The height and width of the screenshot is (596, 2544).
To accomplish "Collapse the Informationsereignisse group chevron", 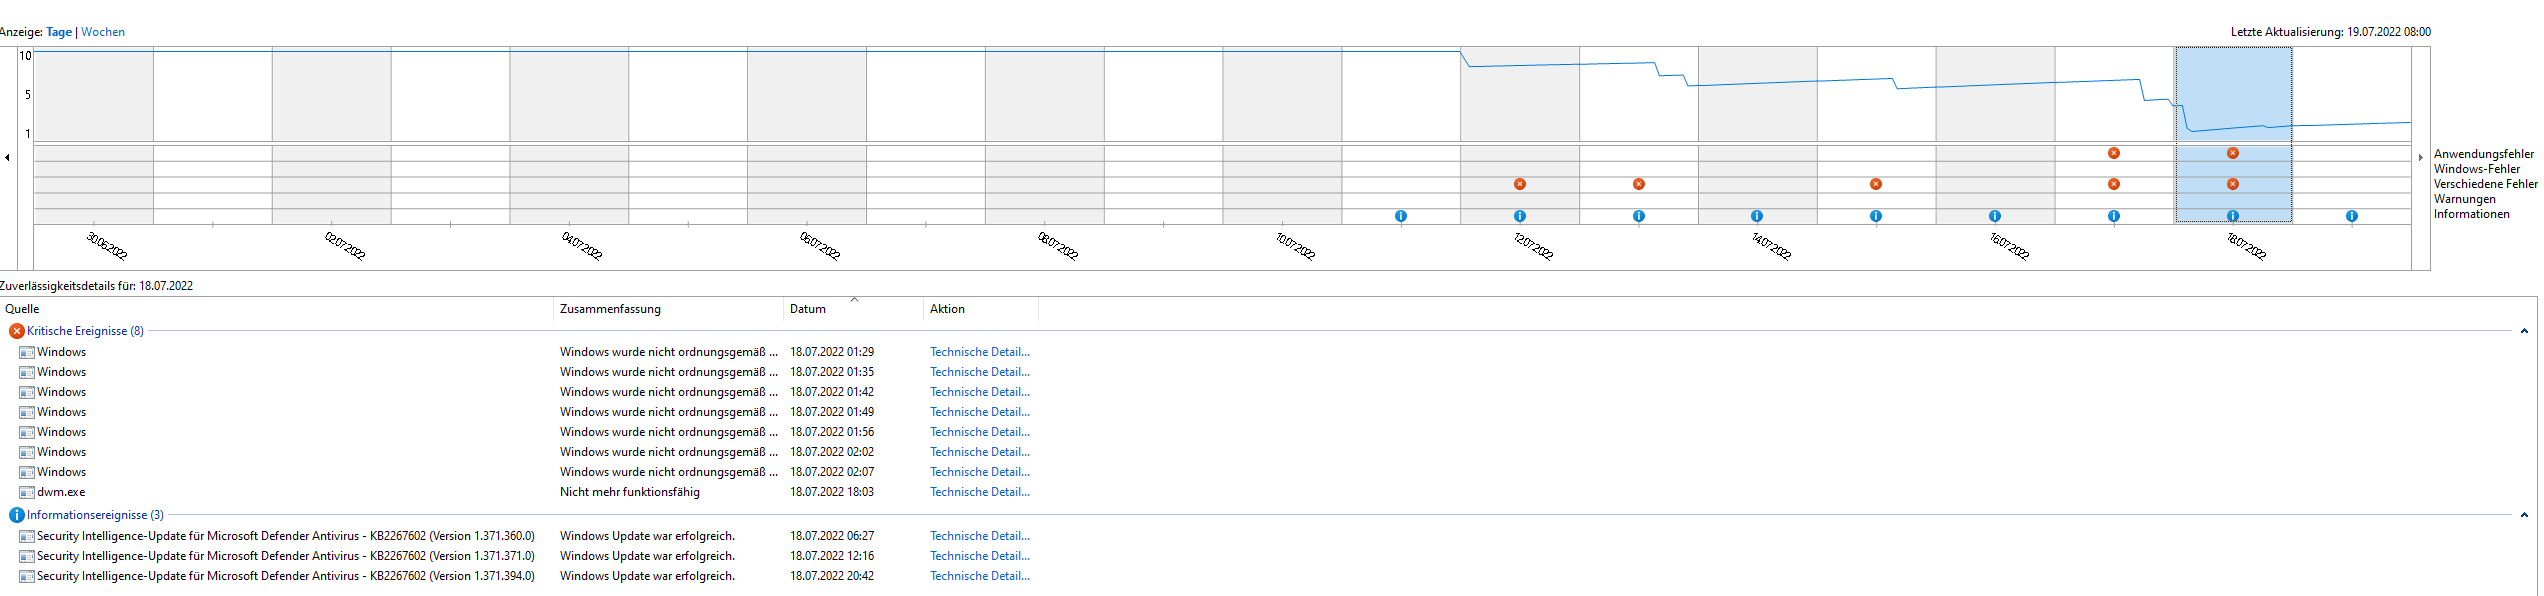I will click(2523, 515).
